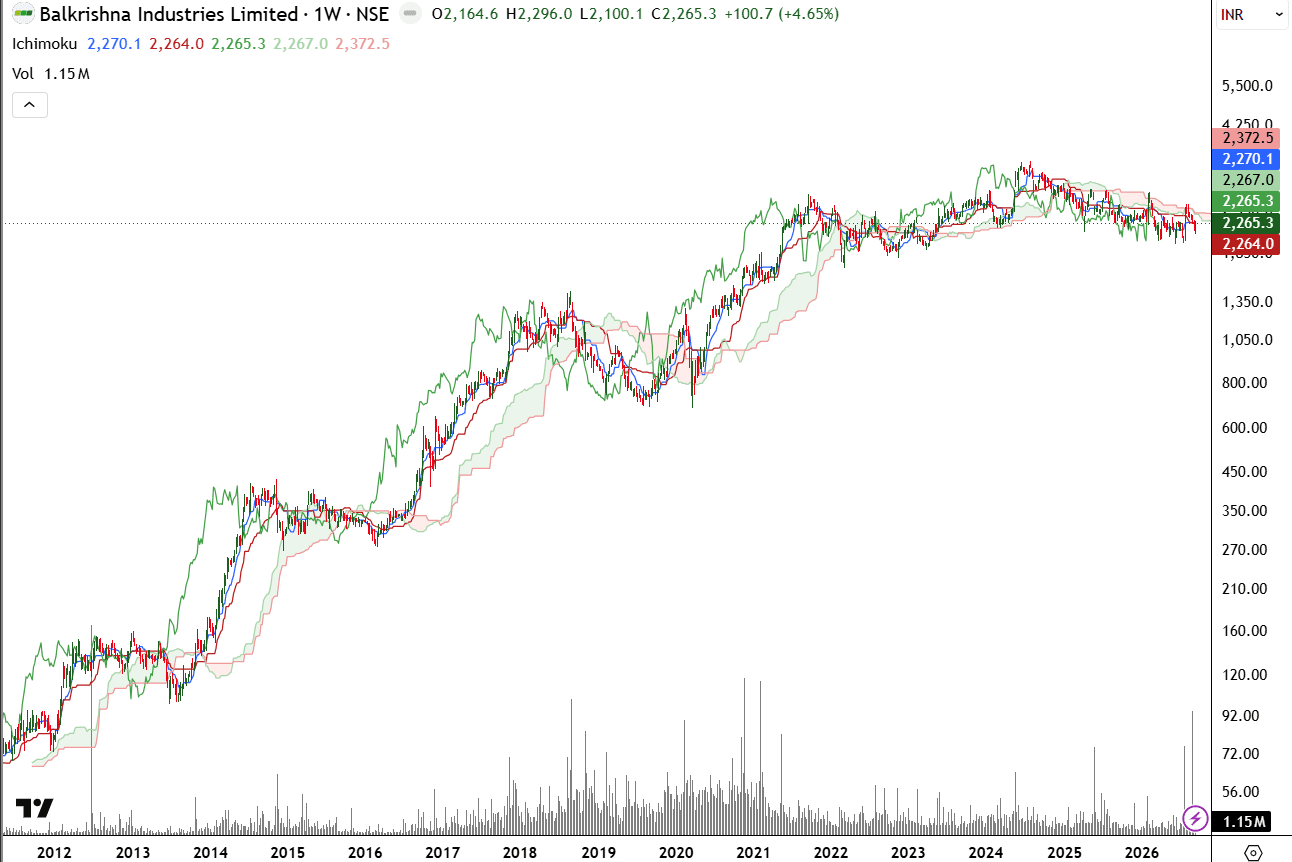
Task: Click the 2023 label on time axis
Action: pos(908,853)
